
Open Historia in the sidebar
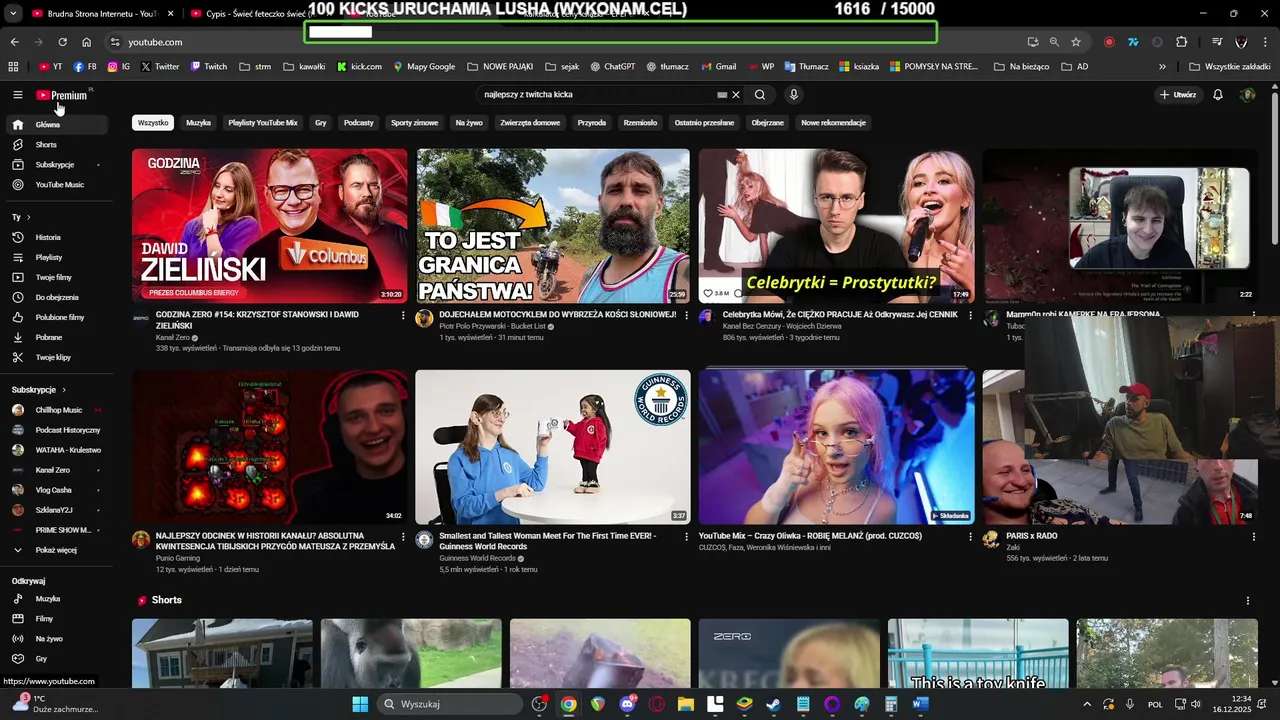(x=56, y=238)
